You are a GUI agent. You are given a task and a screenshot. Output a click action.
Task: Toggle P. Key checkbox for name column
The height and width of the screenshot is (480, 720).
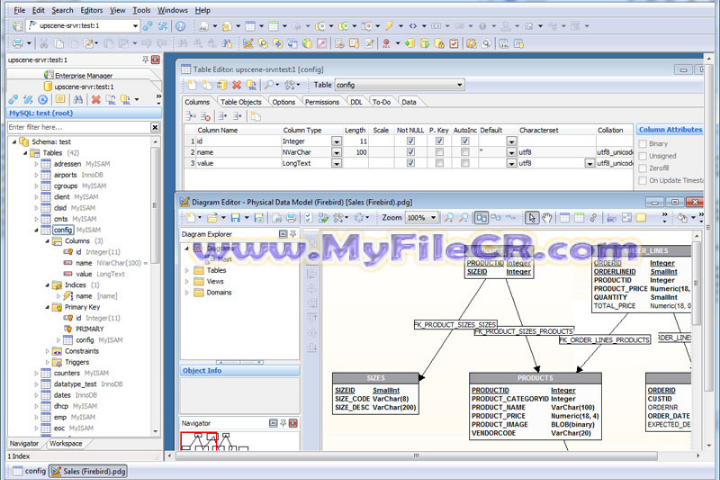click(439, 152)
